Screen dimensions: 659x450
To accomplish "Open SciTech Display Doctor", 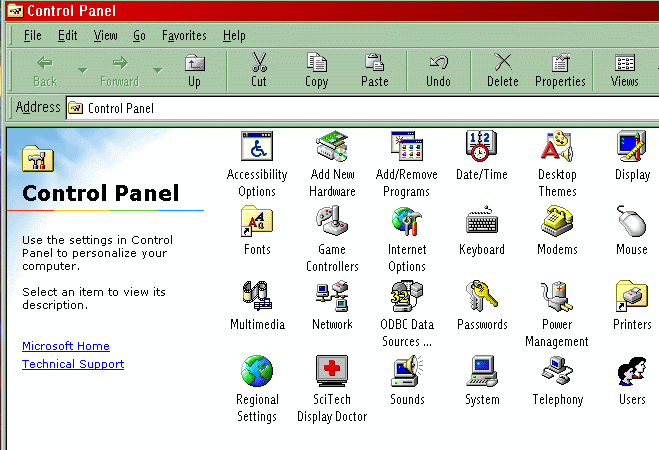I will click(x=332, y=373).
